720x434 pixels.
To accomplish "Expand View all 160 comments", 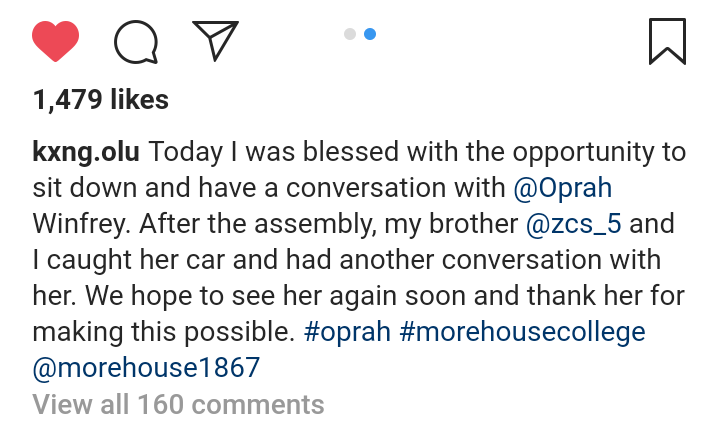I will (178, 404).
